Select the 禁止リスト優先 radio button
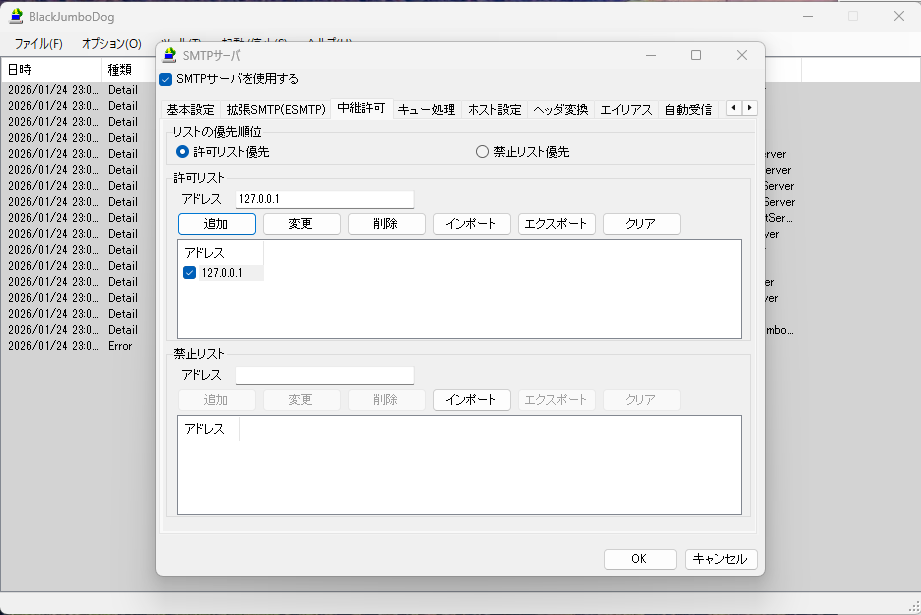This screenshot has width=921, height=615. coord(482,152)
